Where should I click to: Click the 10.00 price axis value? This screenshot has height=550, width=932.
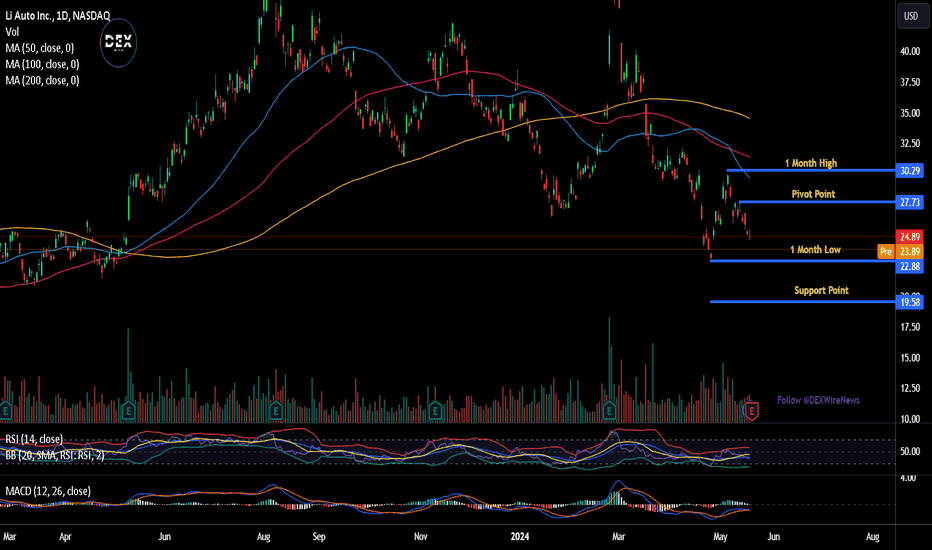pyautogui.click(x=910, y=419)
